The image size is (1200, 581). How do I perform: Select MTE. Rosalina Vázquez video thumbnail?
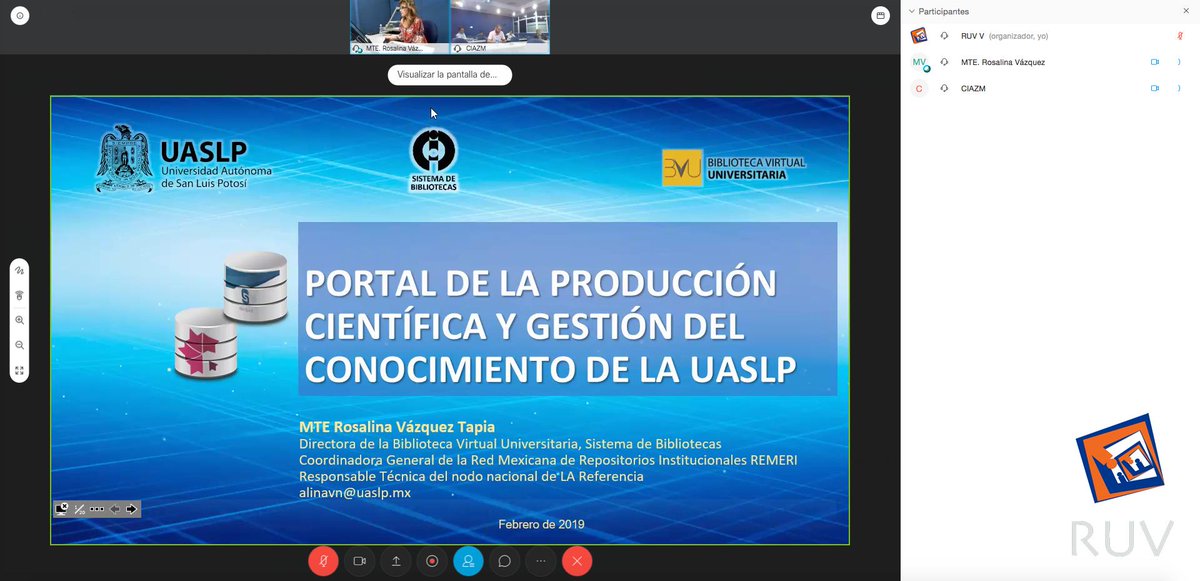[399, 27]
